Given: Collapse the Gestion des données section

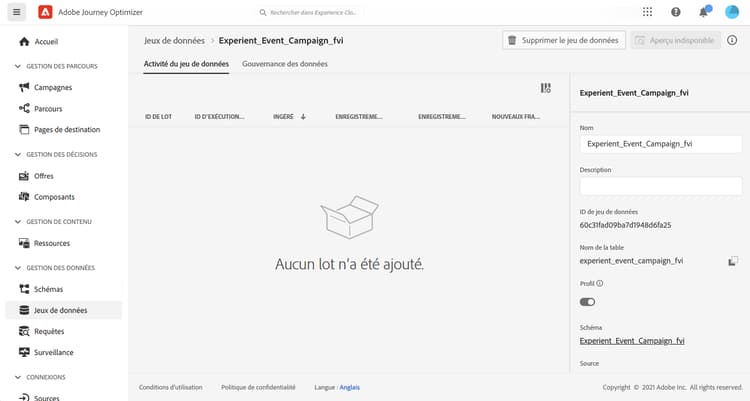Looking at the screenshot, I should 18,267.
